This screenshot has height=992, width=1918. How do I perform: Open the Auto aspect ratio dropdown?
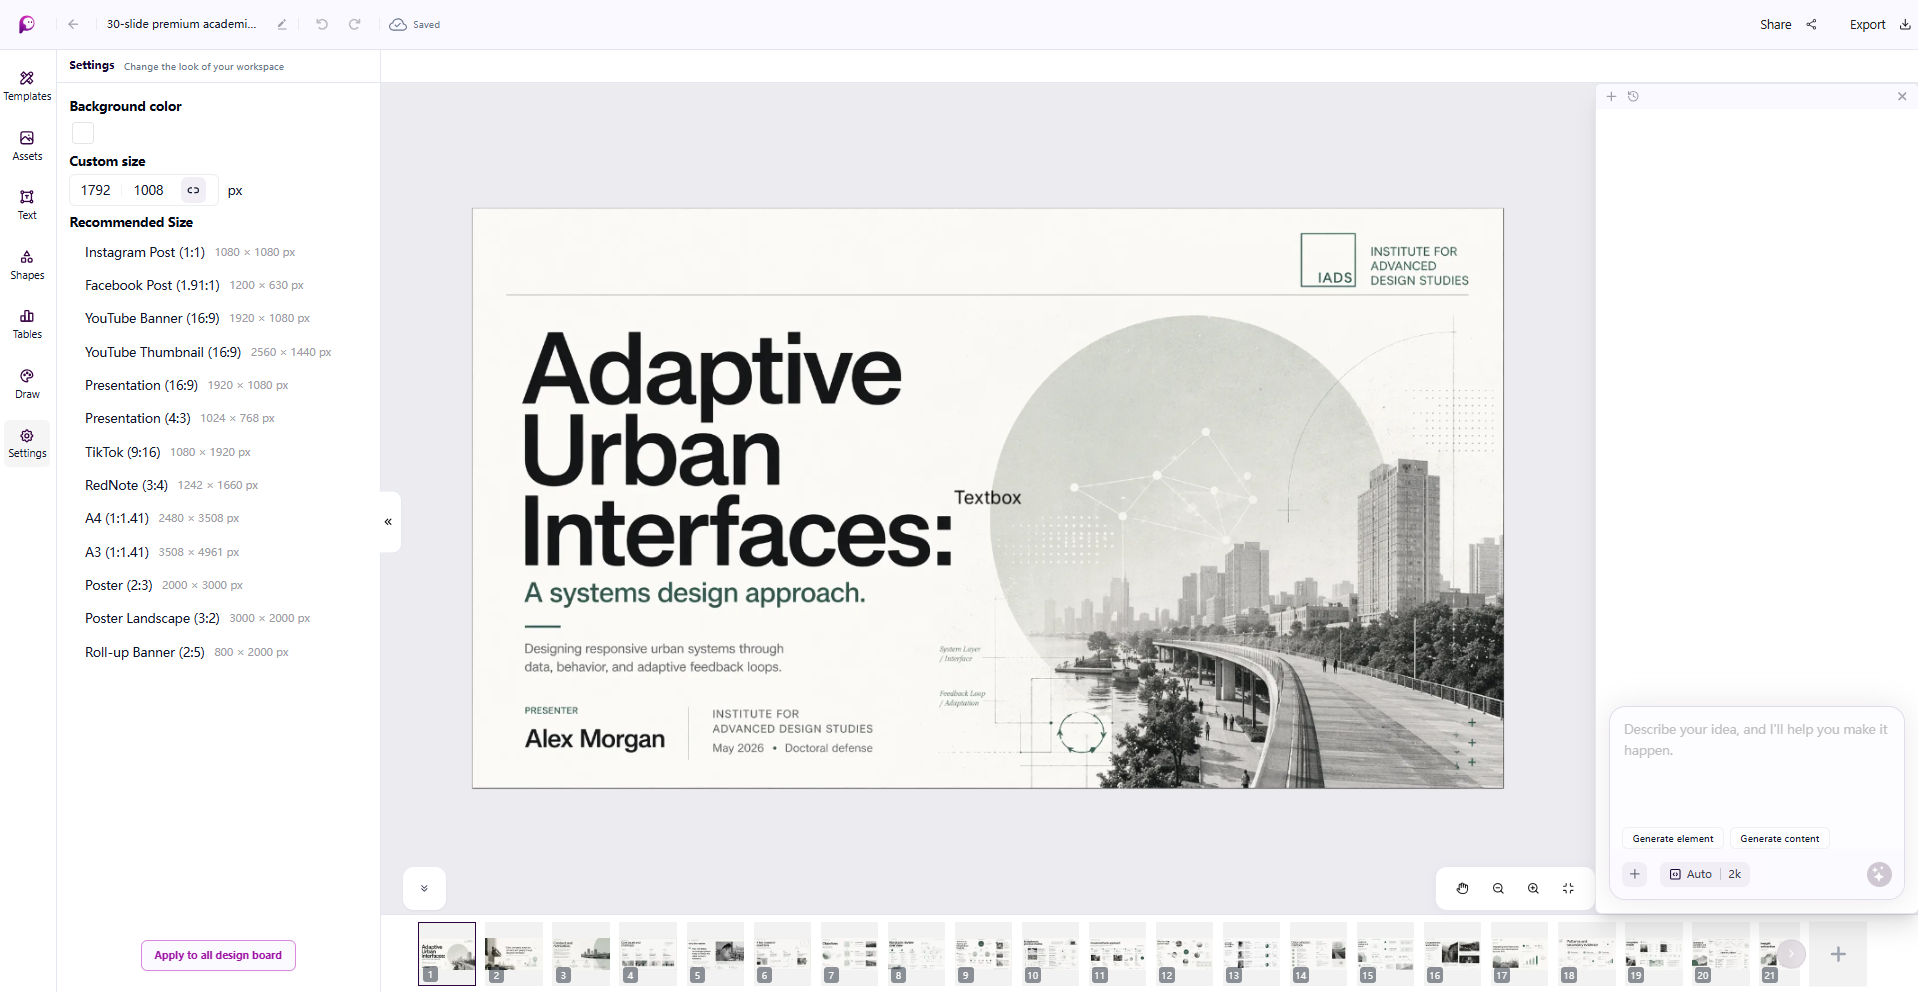1691,874
